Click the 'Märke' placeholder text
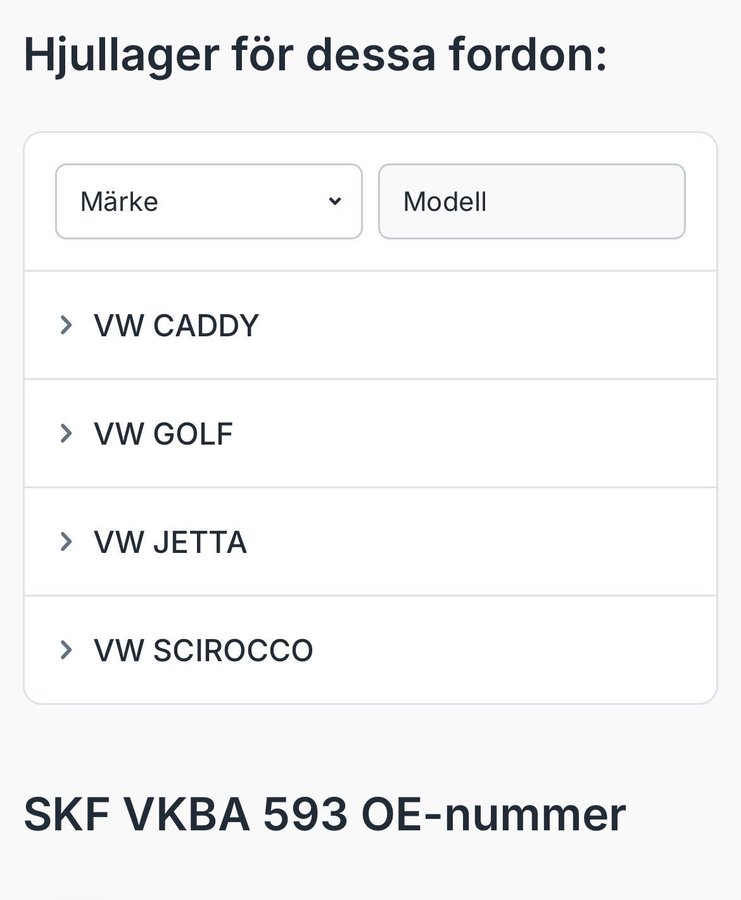This screenshot has height=900, width=741. [119, 202]
